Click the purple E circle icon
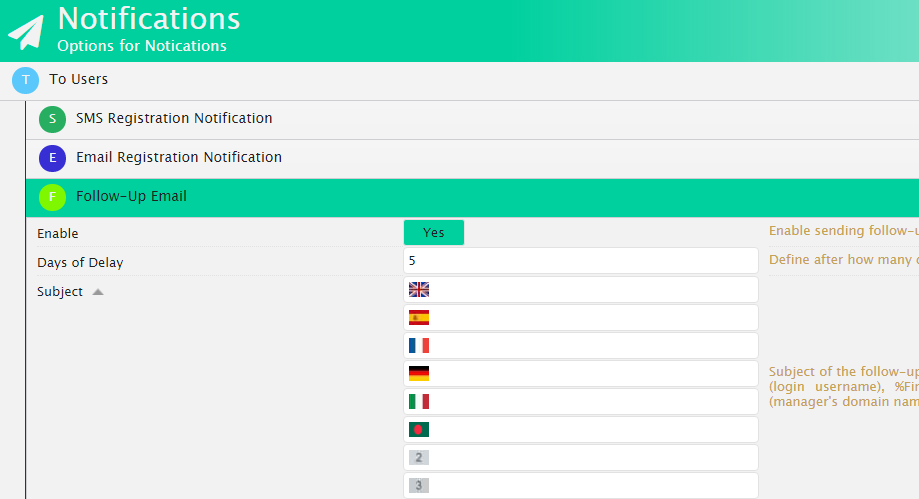Image resolution: width=919 pixels, height=499 pixels. (52, 158)
